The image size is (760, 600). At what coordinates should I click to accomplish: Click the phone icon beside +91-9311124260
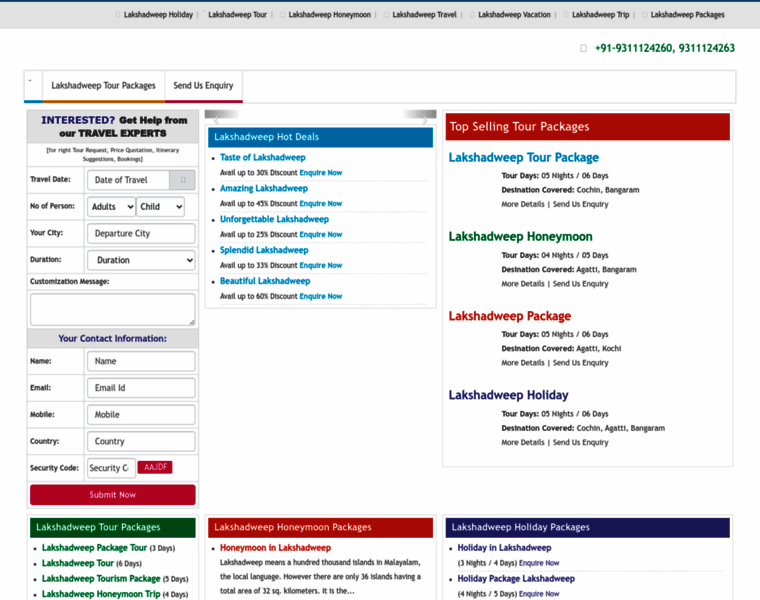pos(584,48)
